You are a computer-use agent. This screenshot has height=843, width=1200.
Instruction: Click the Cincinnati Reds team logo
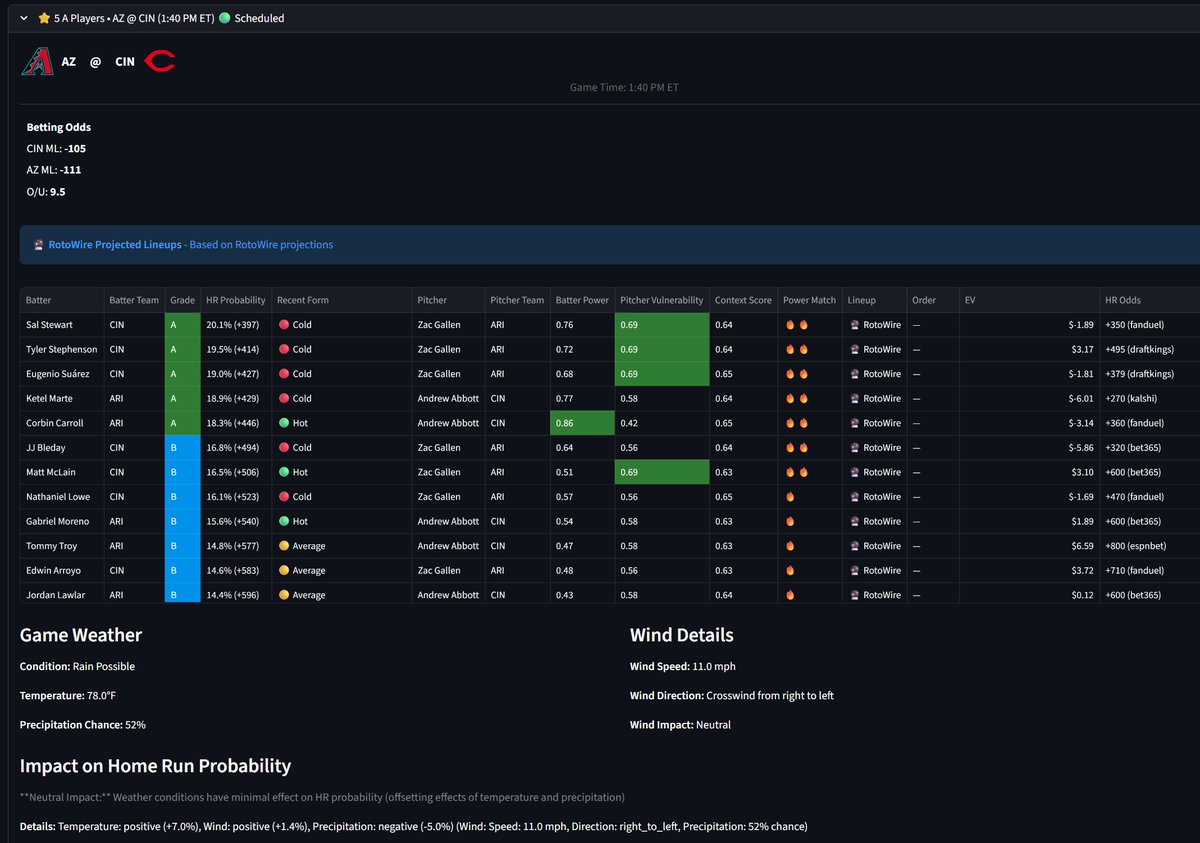(x=159, y=62)
